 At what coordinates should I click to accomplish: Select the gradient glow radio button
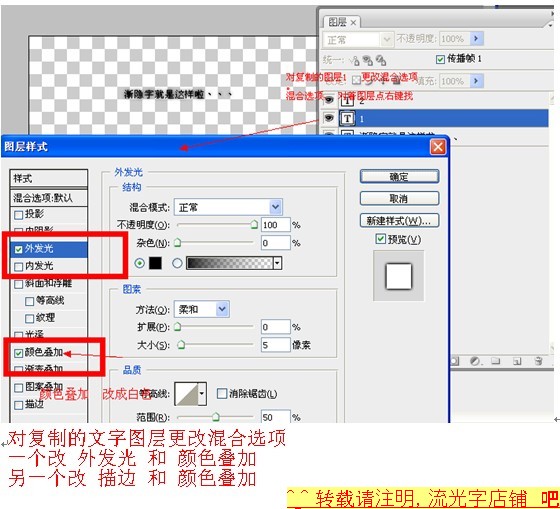177,263
